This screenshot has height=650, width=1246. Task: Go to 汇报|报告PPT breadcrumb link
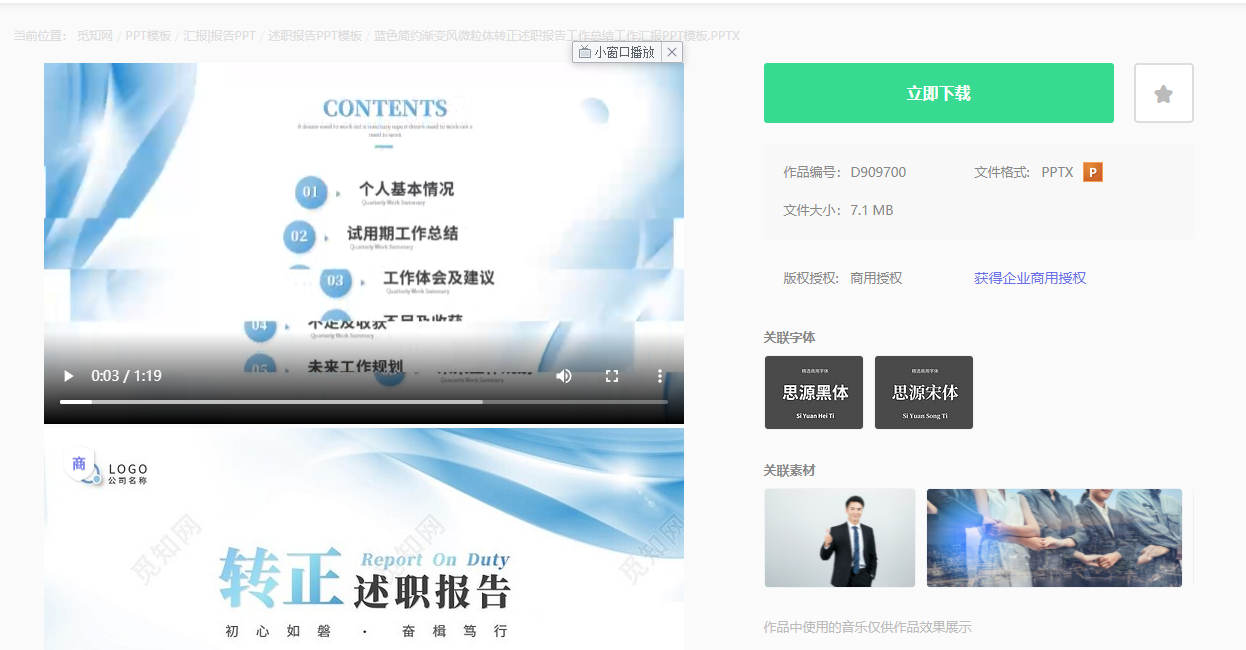(x=219, y=36)
